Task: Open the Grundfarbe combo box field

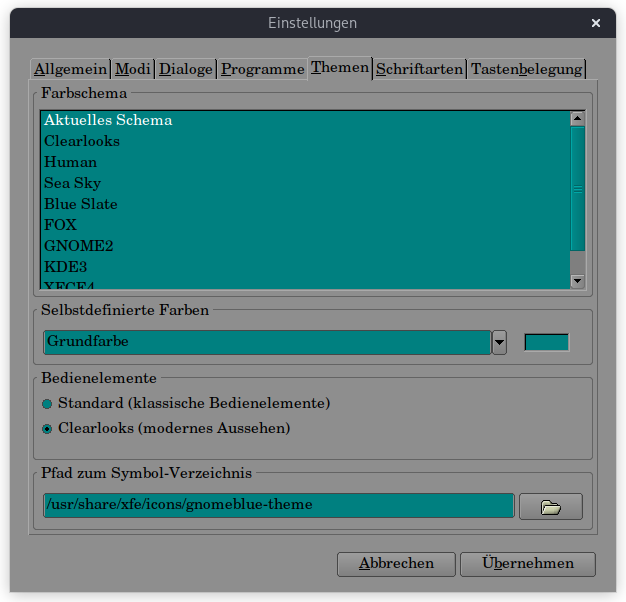Action: [267, 342]
